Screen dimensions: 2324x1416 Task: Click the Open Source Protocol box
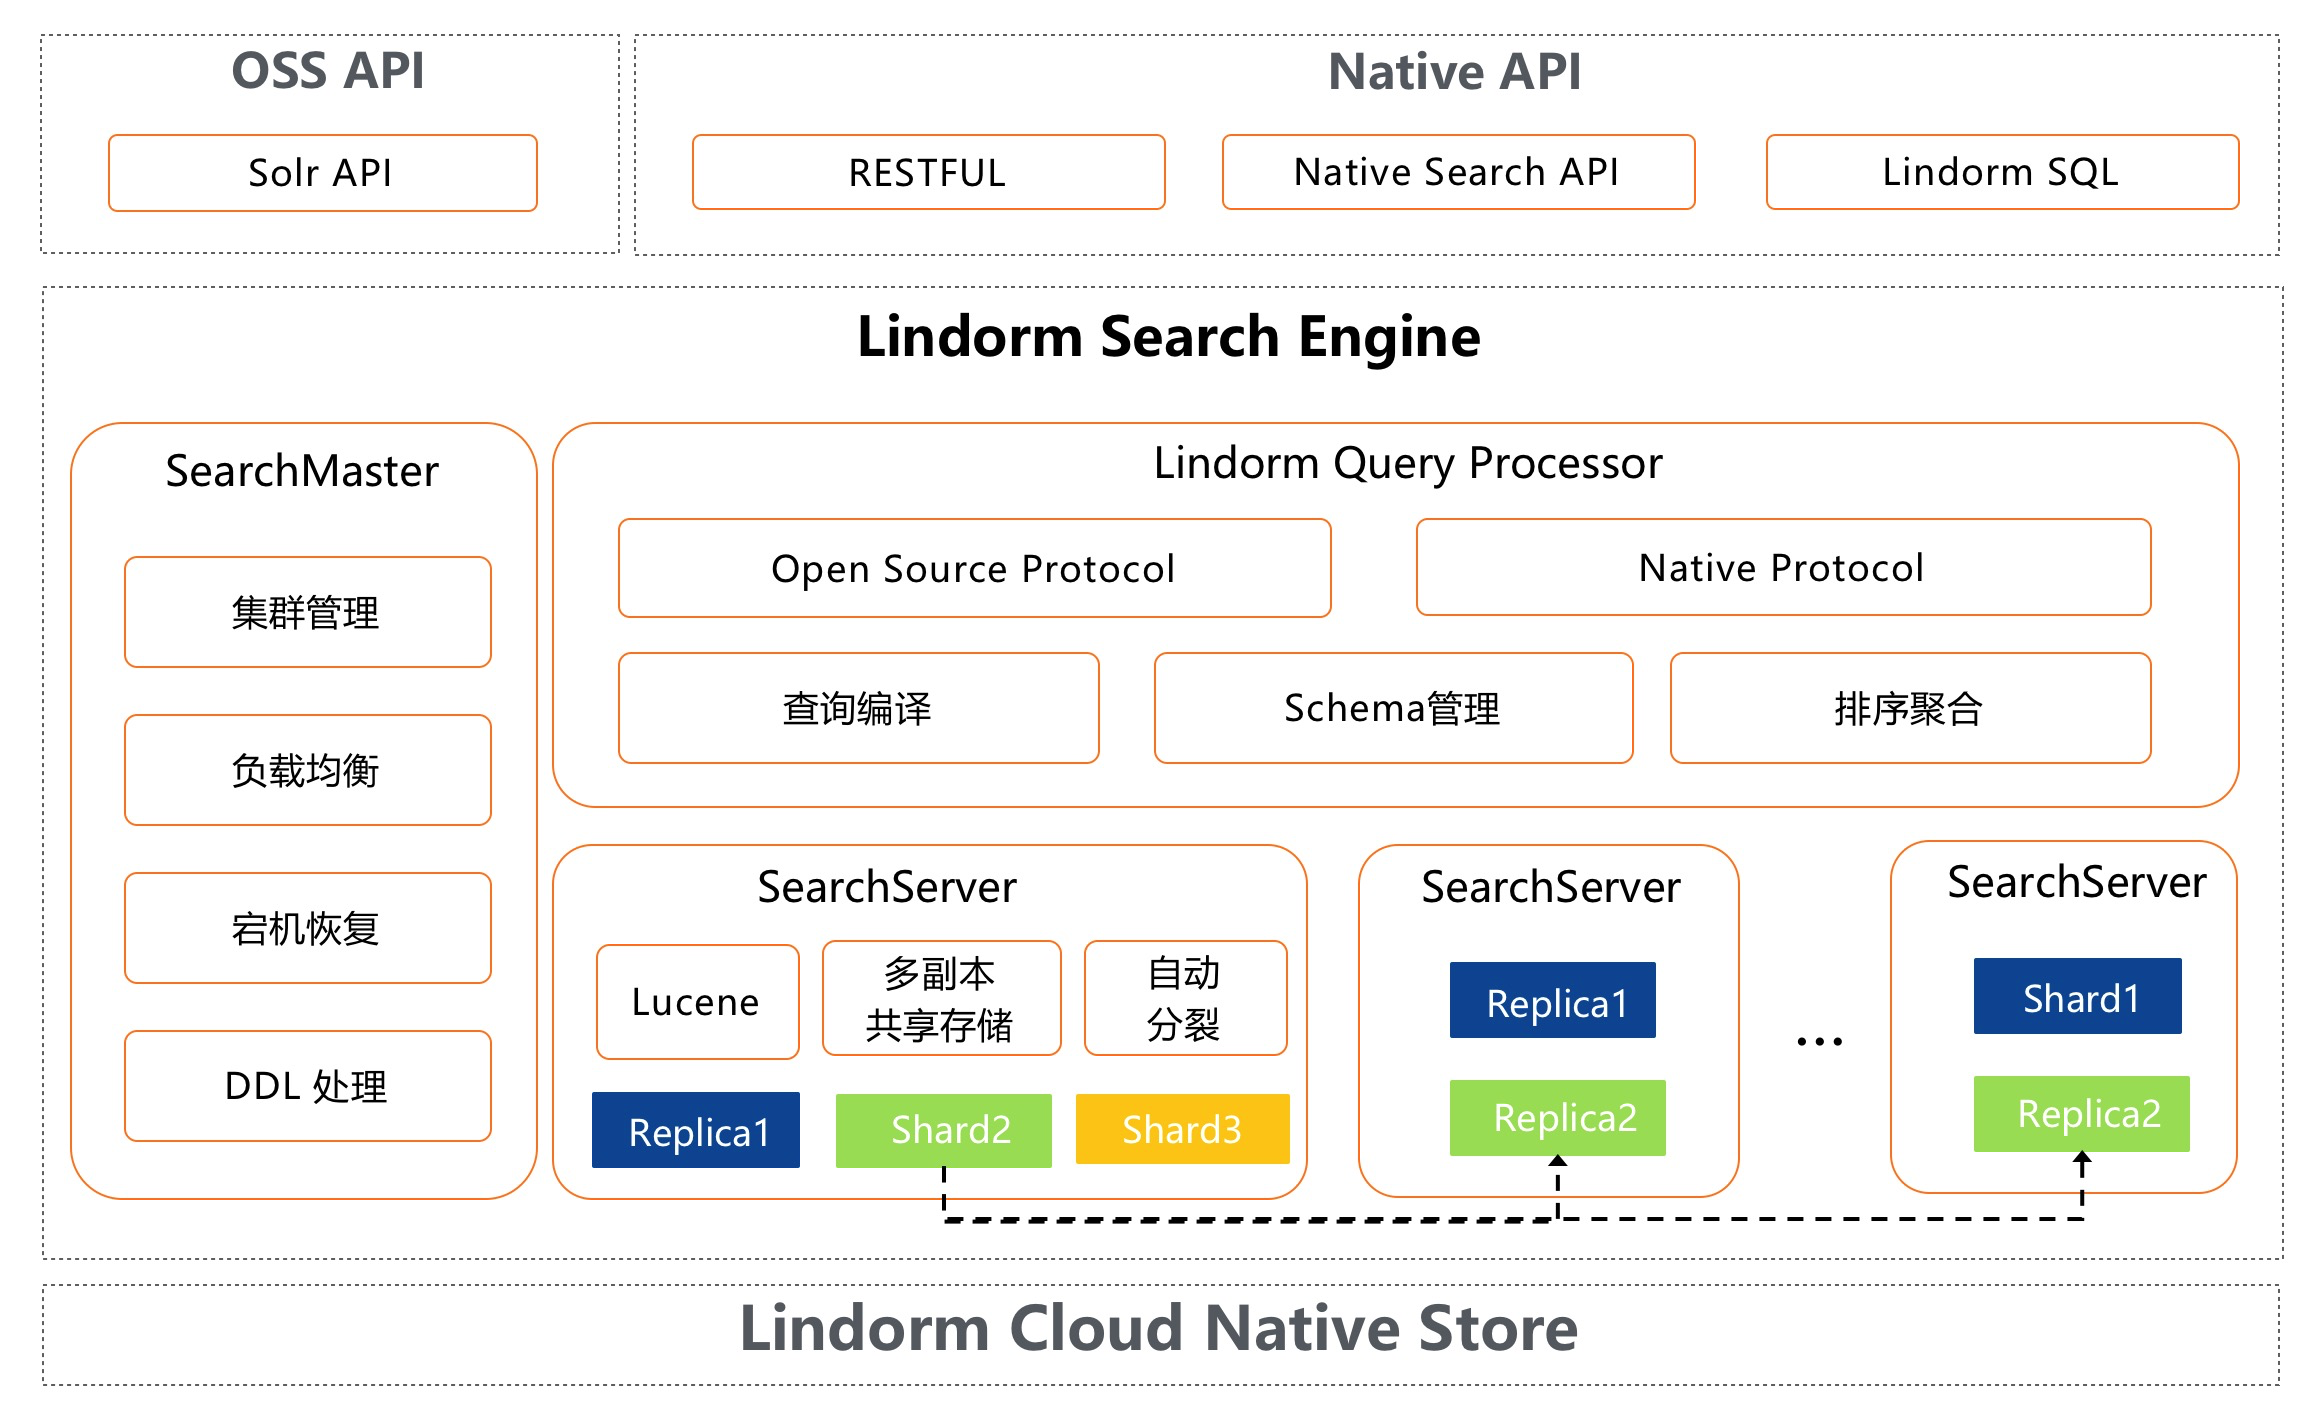(x=974, y=568)
